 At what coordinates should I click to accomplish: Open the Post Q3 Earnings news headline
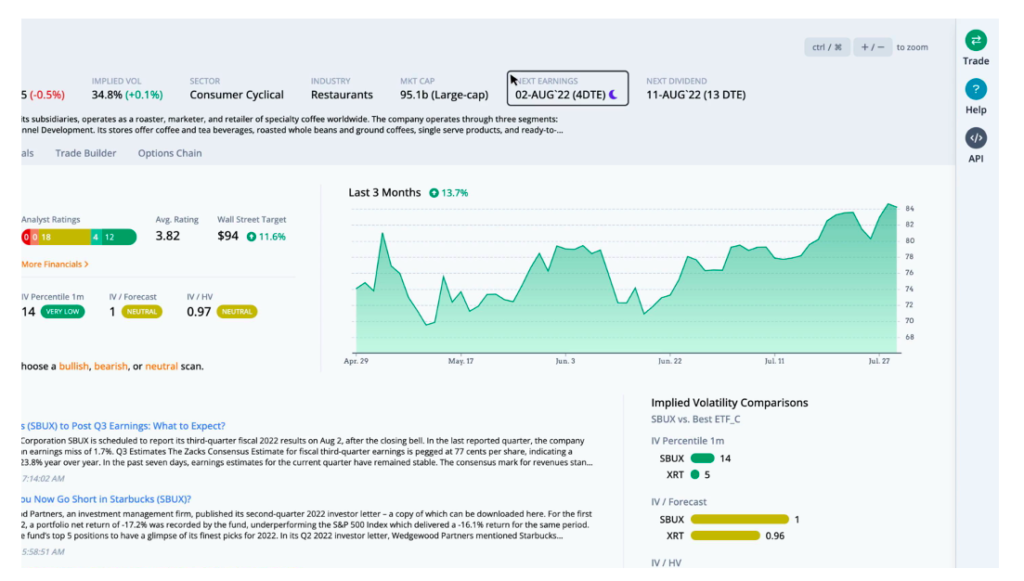[123, 426]
